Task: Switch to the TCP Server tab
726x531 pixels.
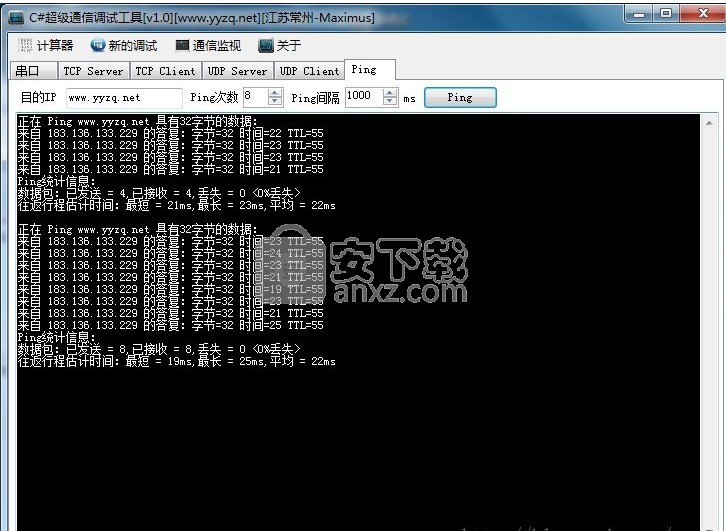Action: [x=93, y=70]
